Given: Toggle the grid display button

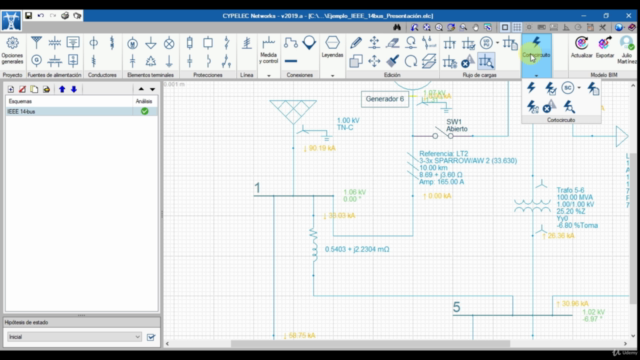Looking at the screenshot, I should pyautogui.click(x=517, y=27).
